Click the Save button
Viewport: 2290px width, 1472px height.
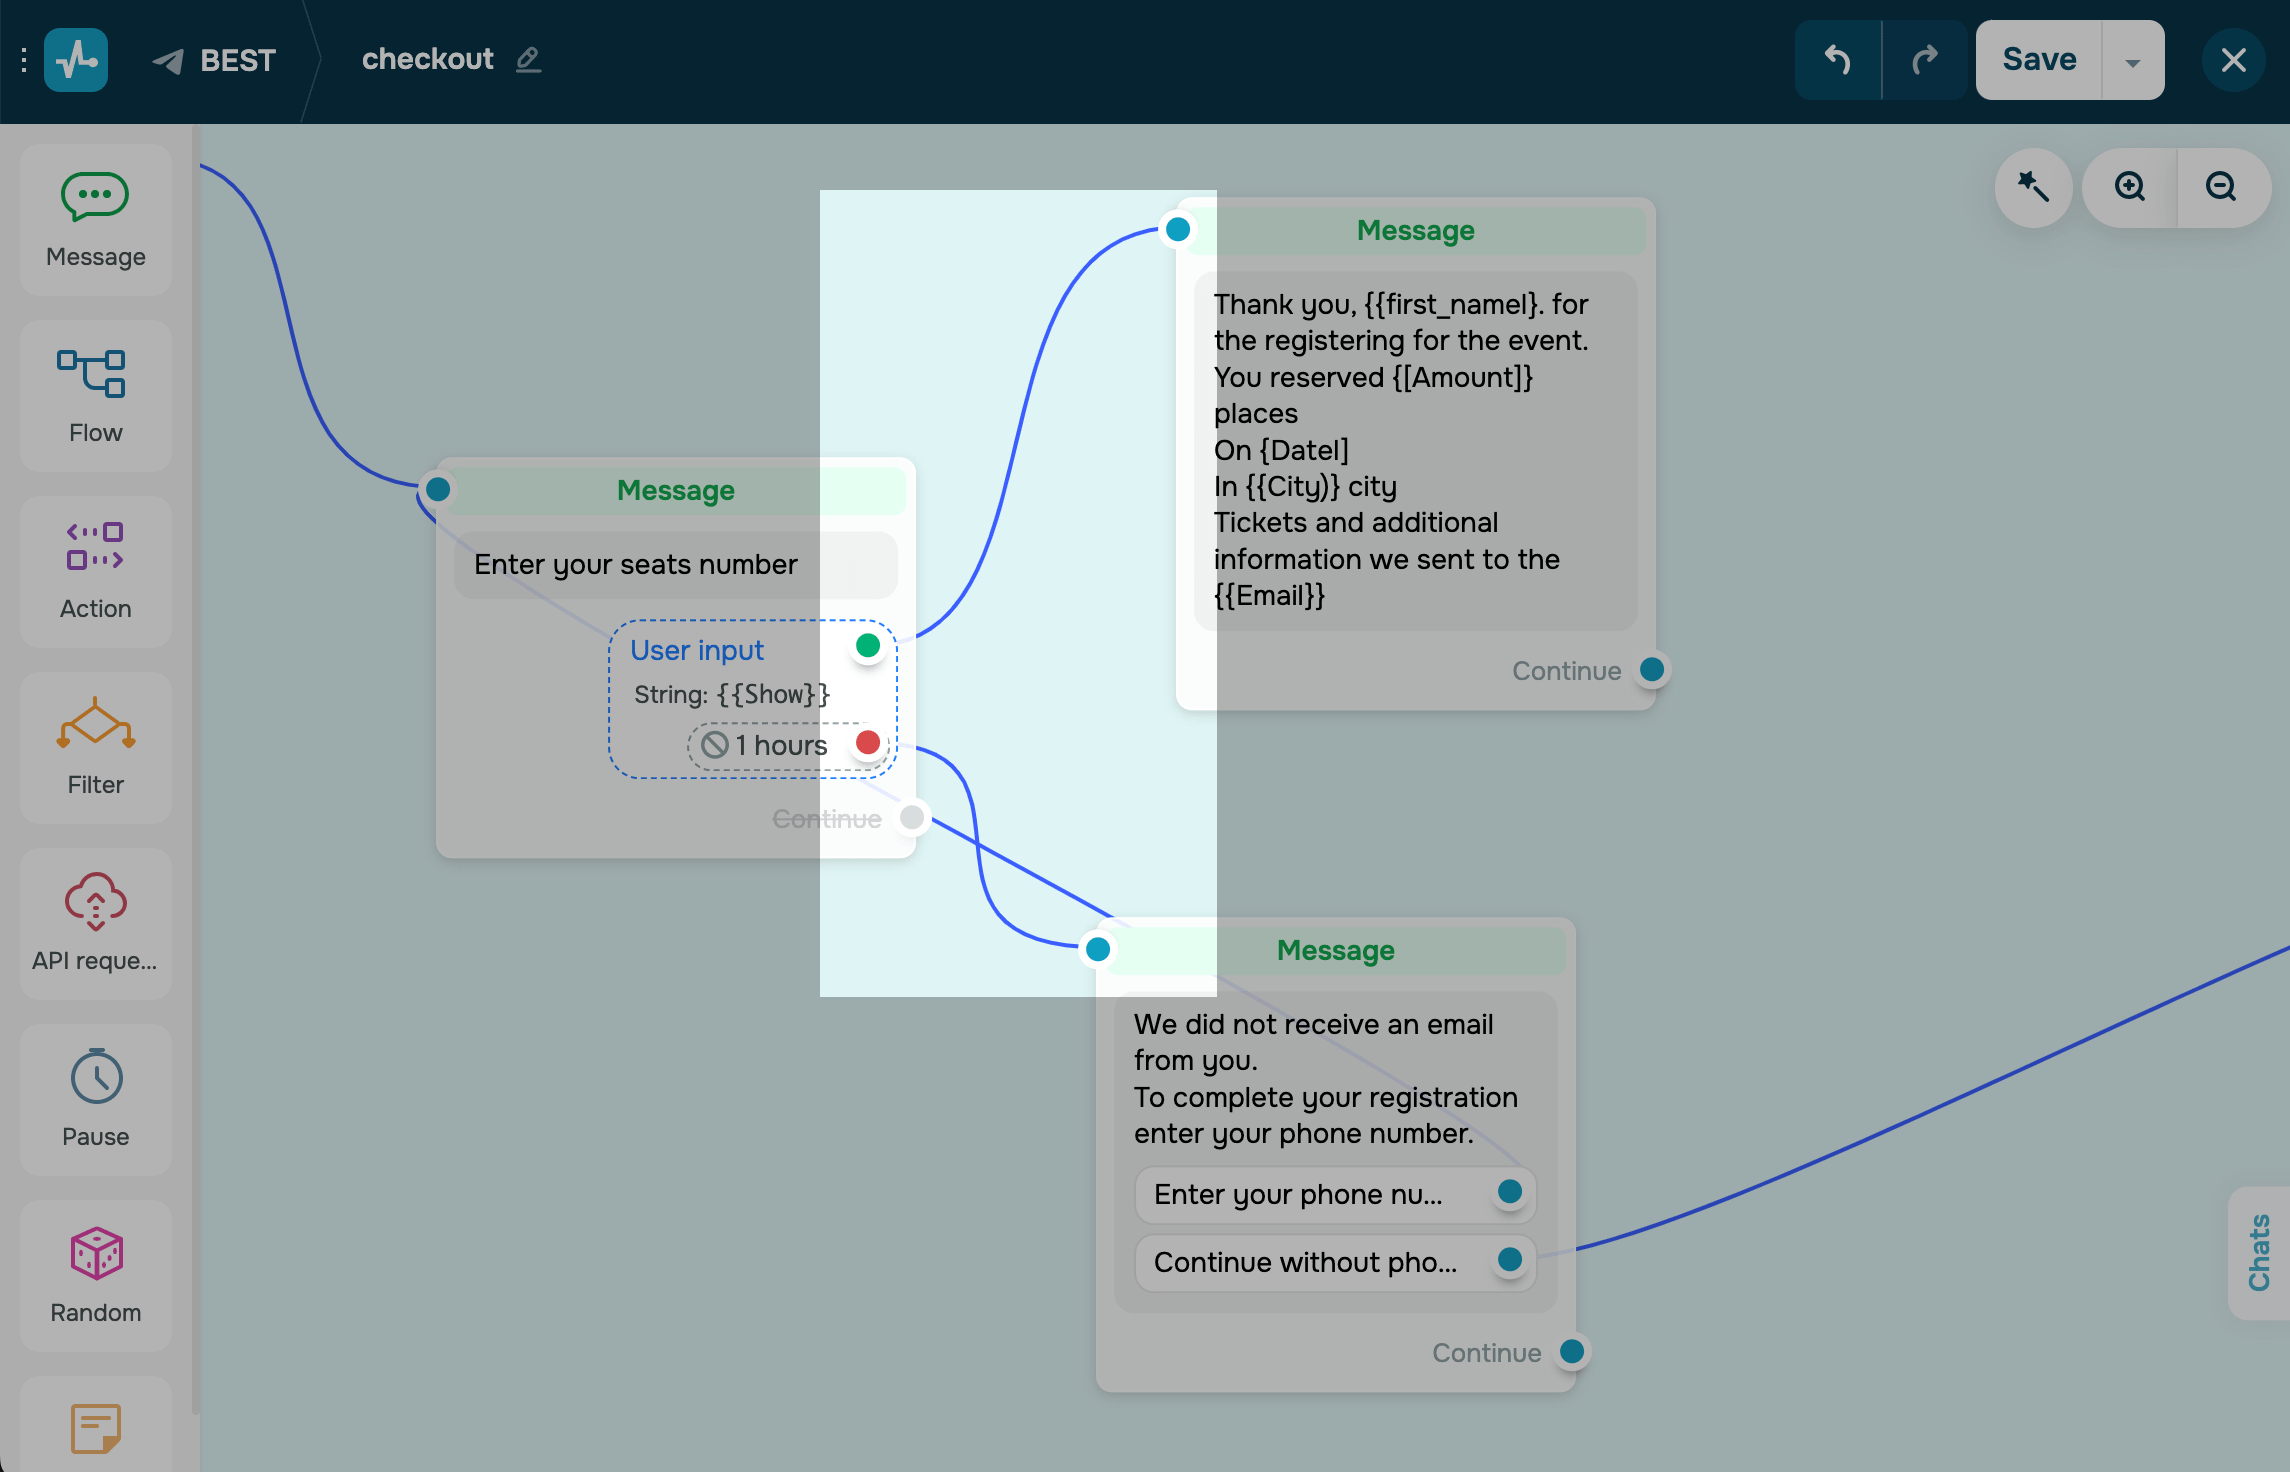click(x=2039, y=60)
